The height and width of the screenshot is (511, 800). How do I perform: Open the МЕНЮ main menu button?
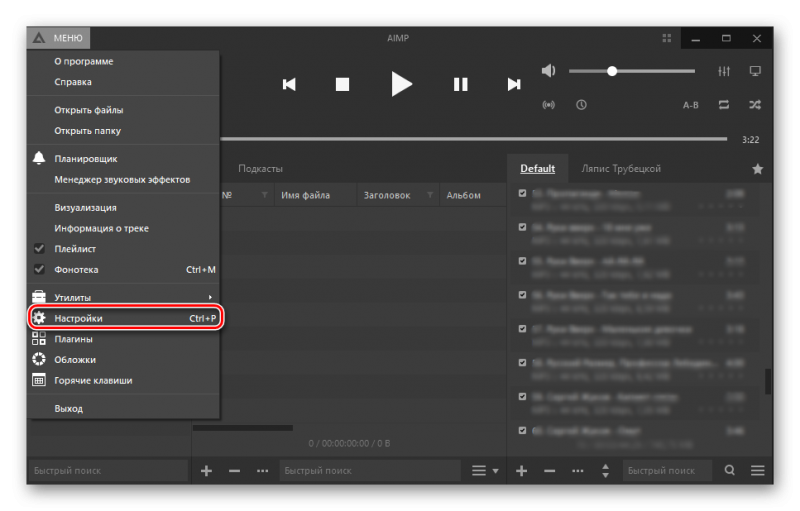click(59, 38)
